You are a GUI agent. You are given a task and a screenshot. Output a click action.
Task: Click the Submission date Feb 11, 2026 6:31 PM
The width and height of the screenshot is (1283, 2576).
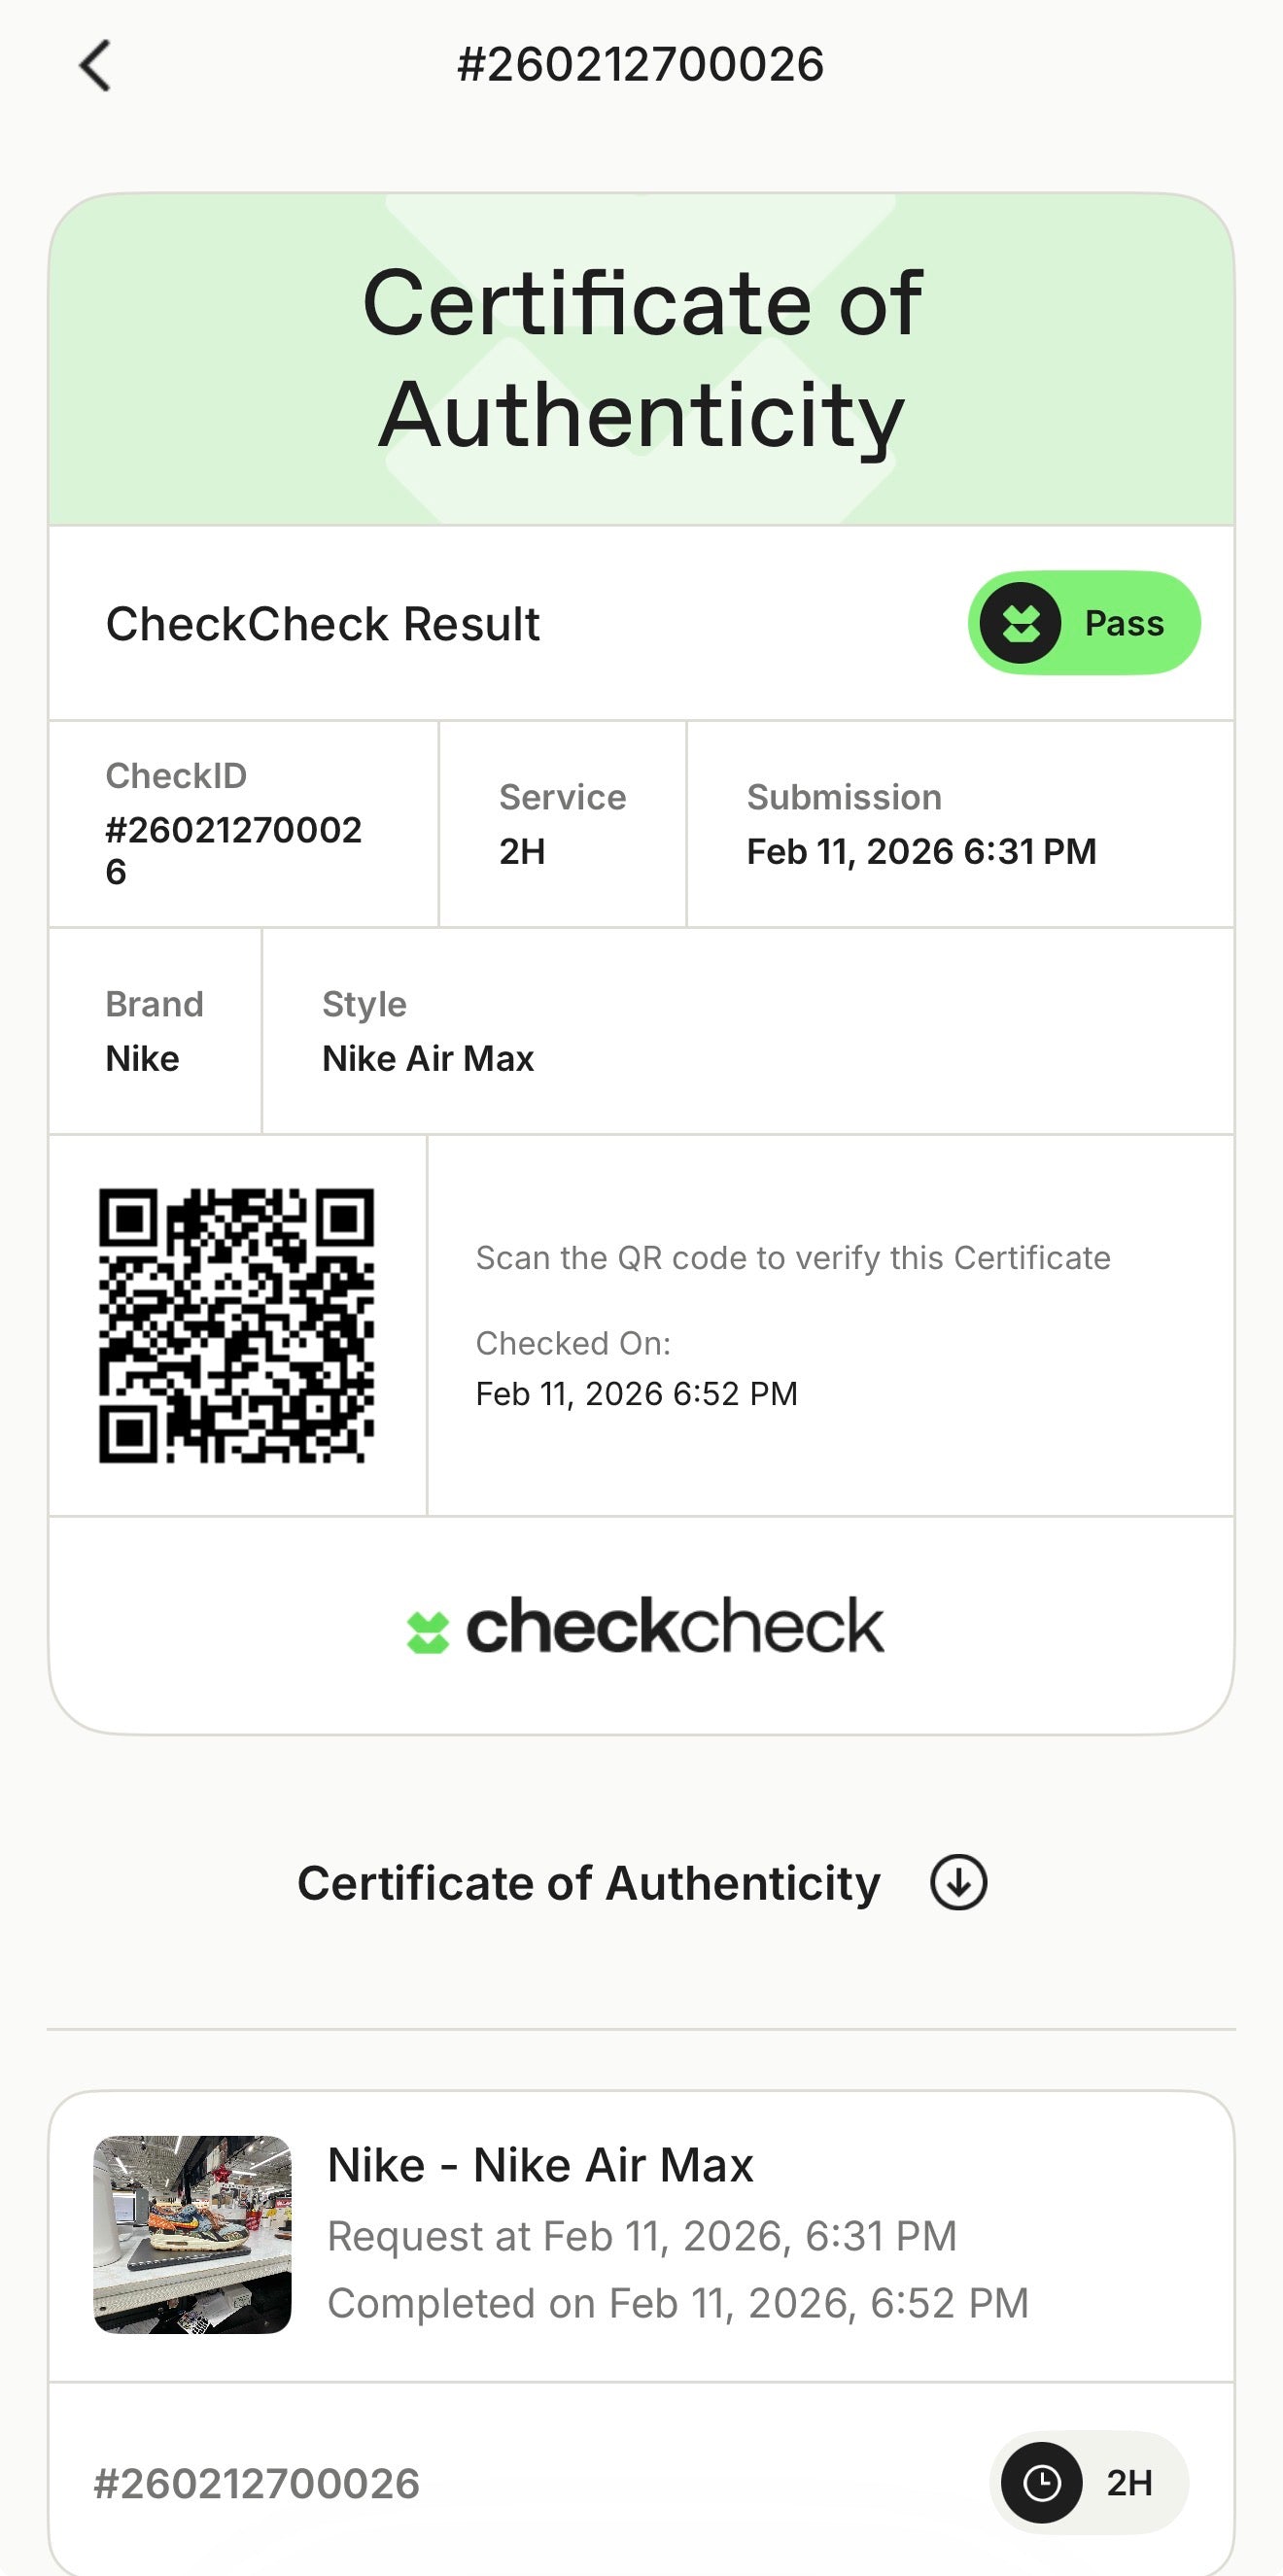[921, 851]
